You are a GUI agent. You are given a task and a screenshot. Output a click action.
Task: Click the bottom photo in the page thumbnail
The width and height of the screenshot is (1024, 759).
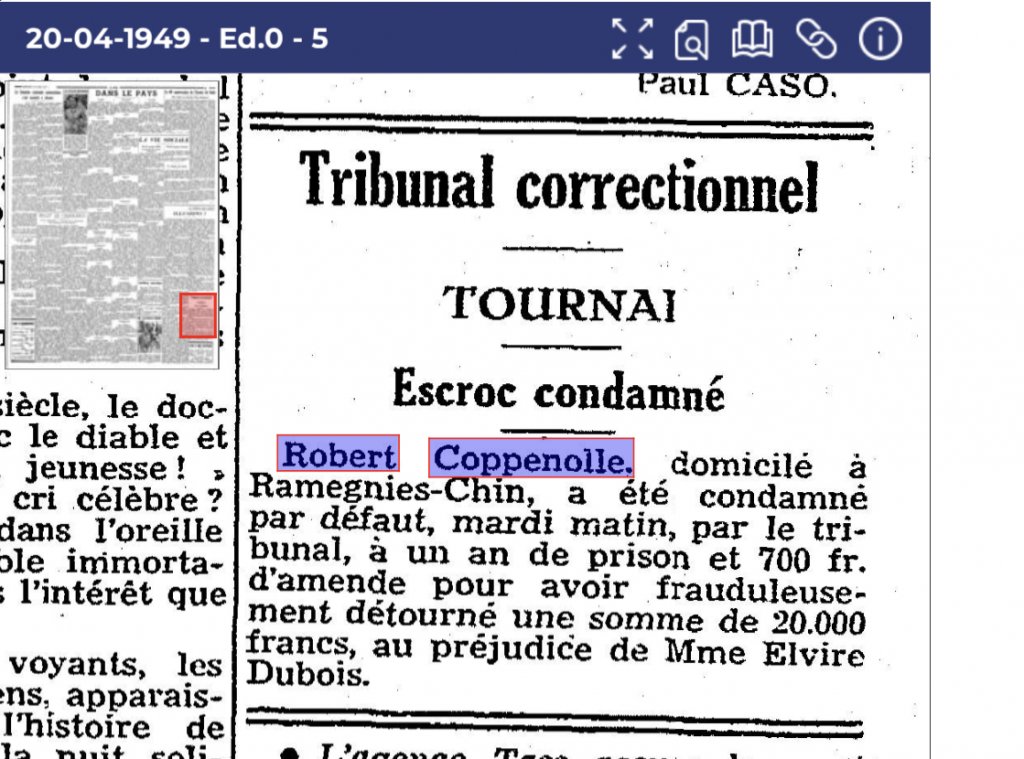point(150,334)
